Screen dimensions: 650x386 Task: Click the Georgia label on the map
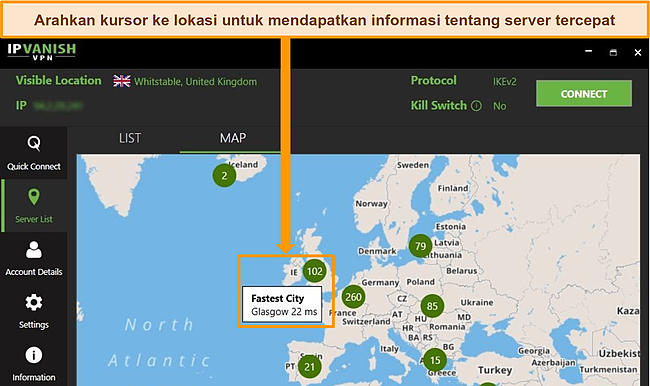click(534, 351)
